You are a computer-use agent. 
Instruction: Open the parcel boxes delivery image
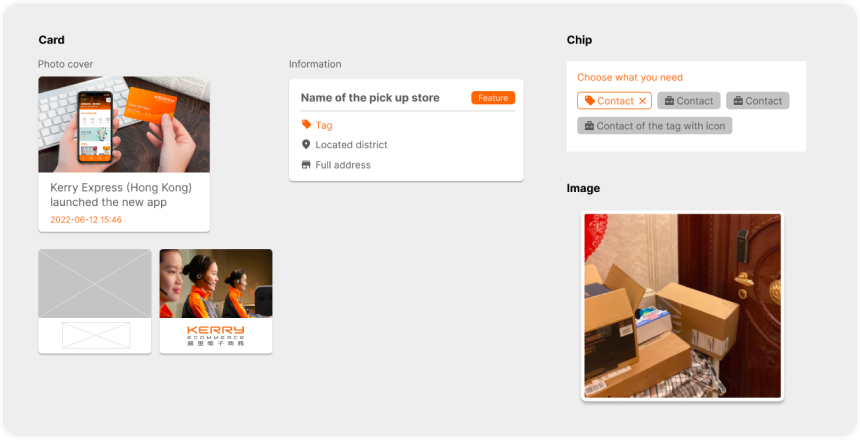coord(682,306)
